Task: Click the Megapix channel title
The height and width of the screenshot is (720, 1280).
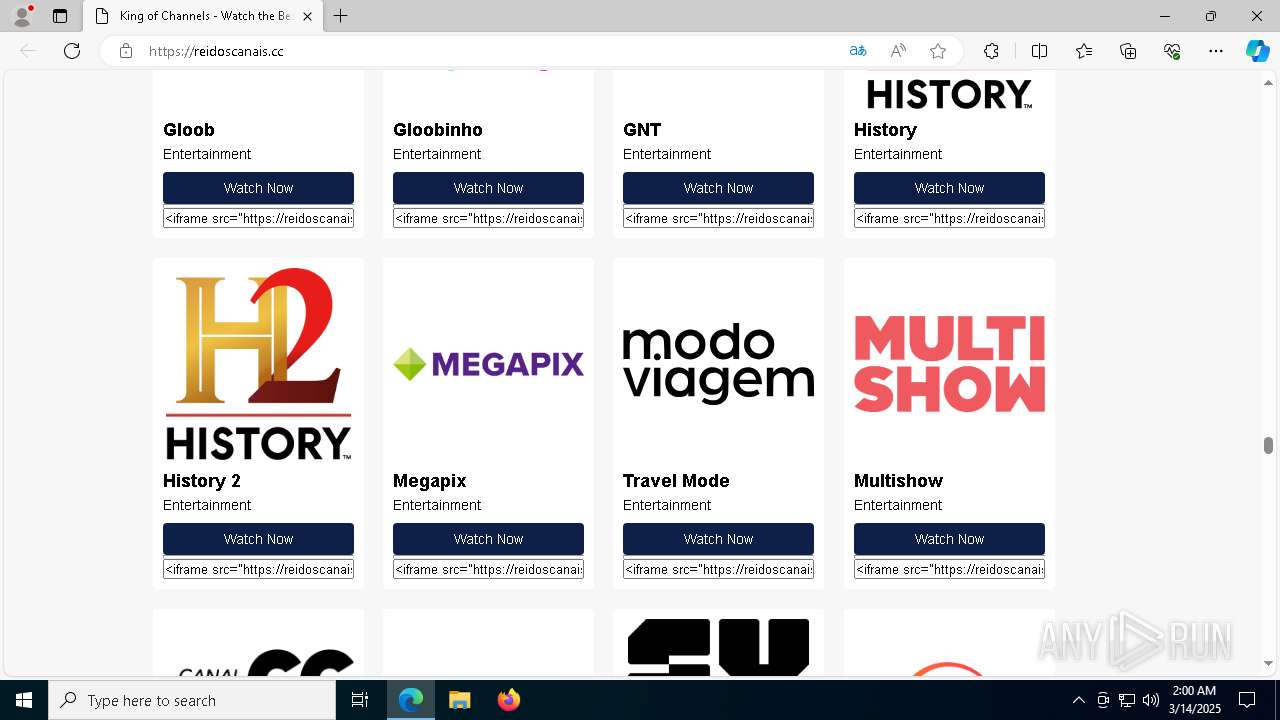Action: click(x=430, y=481)
